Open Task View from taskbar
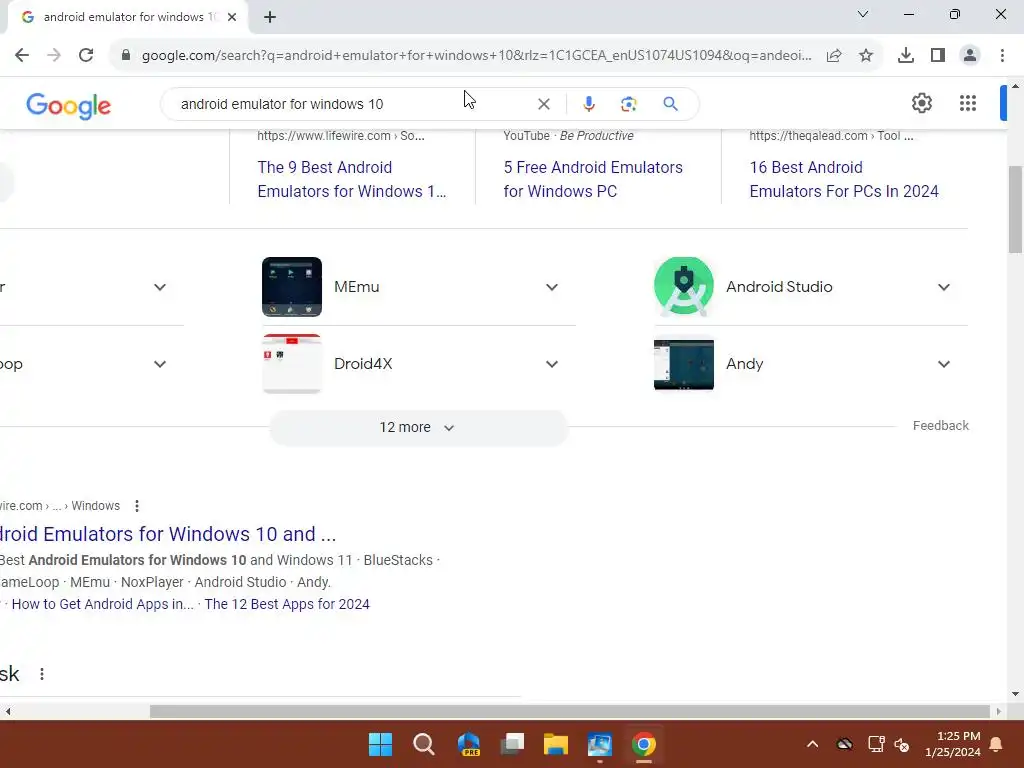Image resolution: width=1024 pixels, height=768 pixels. pyautogui.click(x=512, y=744)
